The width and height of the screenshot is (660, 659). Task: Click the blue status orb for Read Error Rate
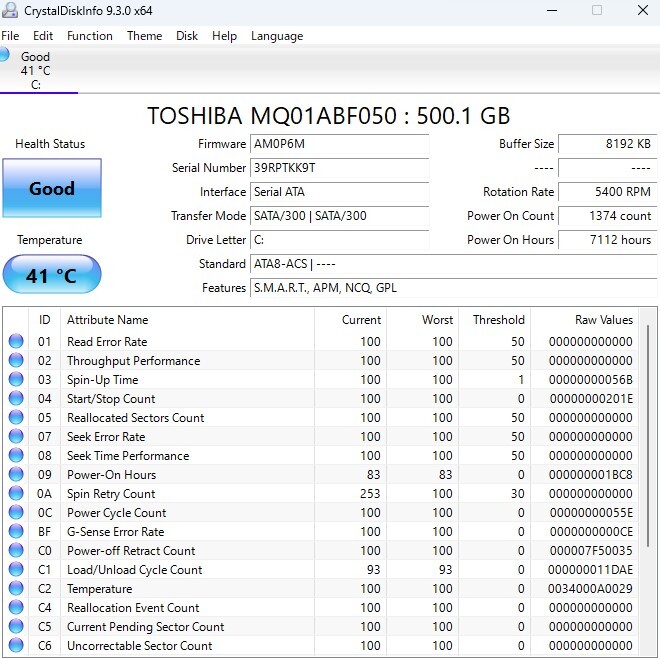(x=16, y=342)
